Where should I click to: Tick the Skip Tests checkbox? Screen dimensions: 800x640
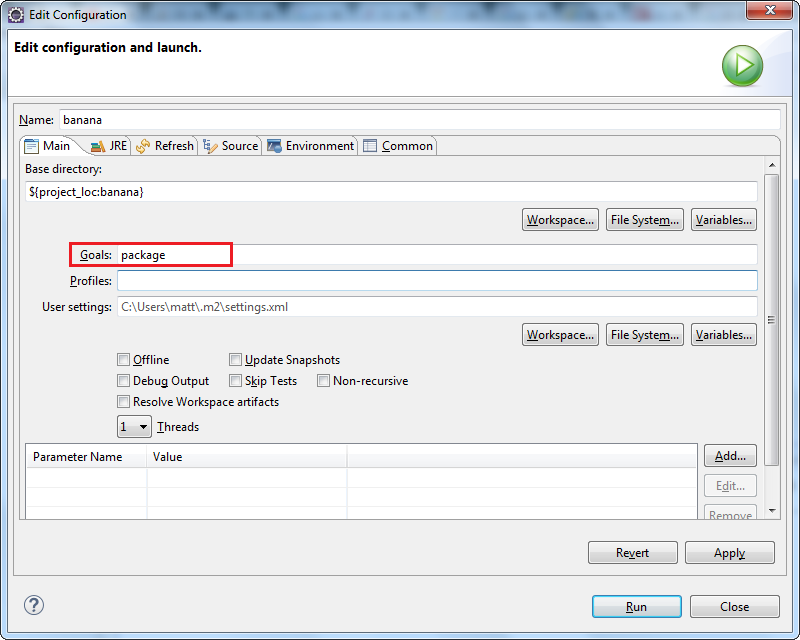(x=236, y=381)
